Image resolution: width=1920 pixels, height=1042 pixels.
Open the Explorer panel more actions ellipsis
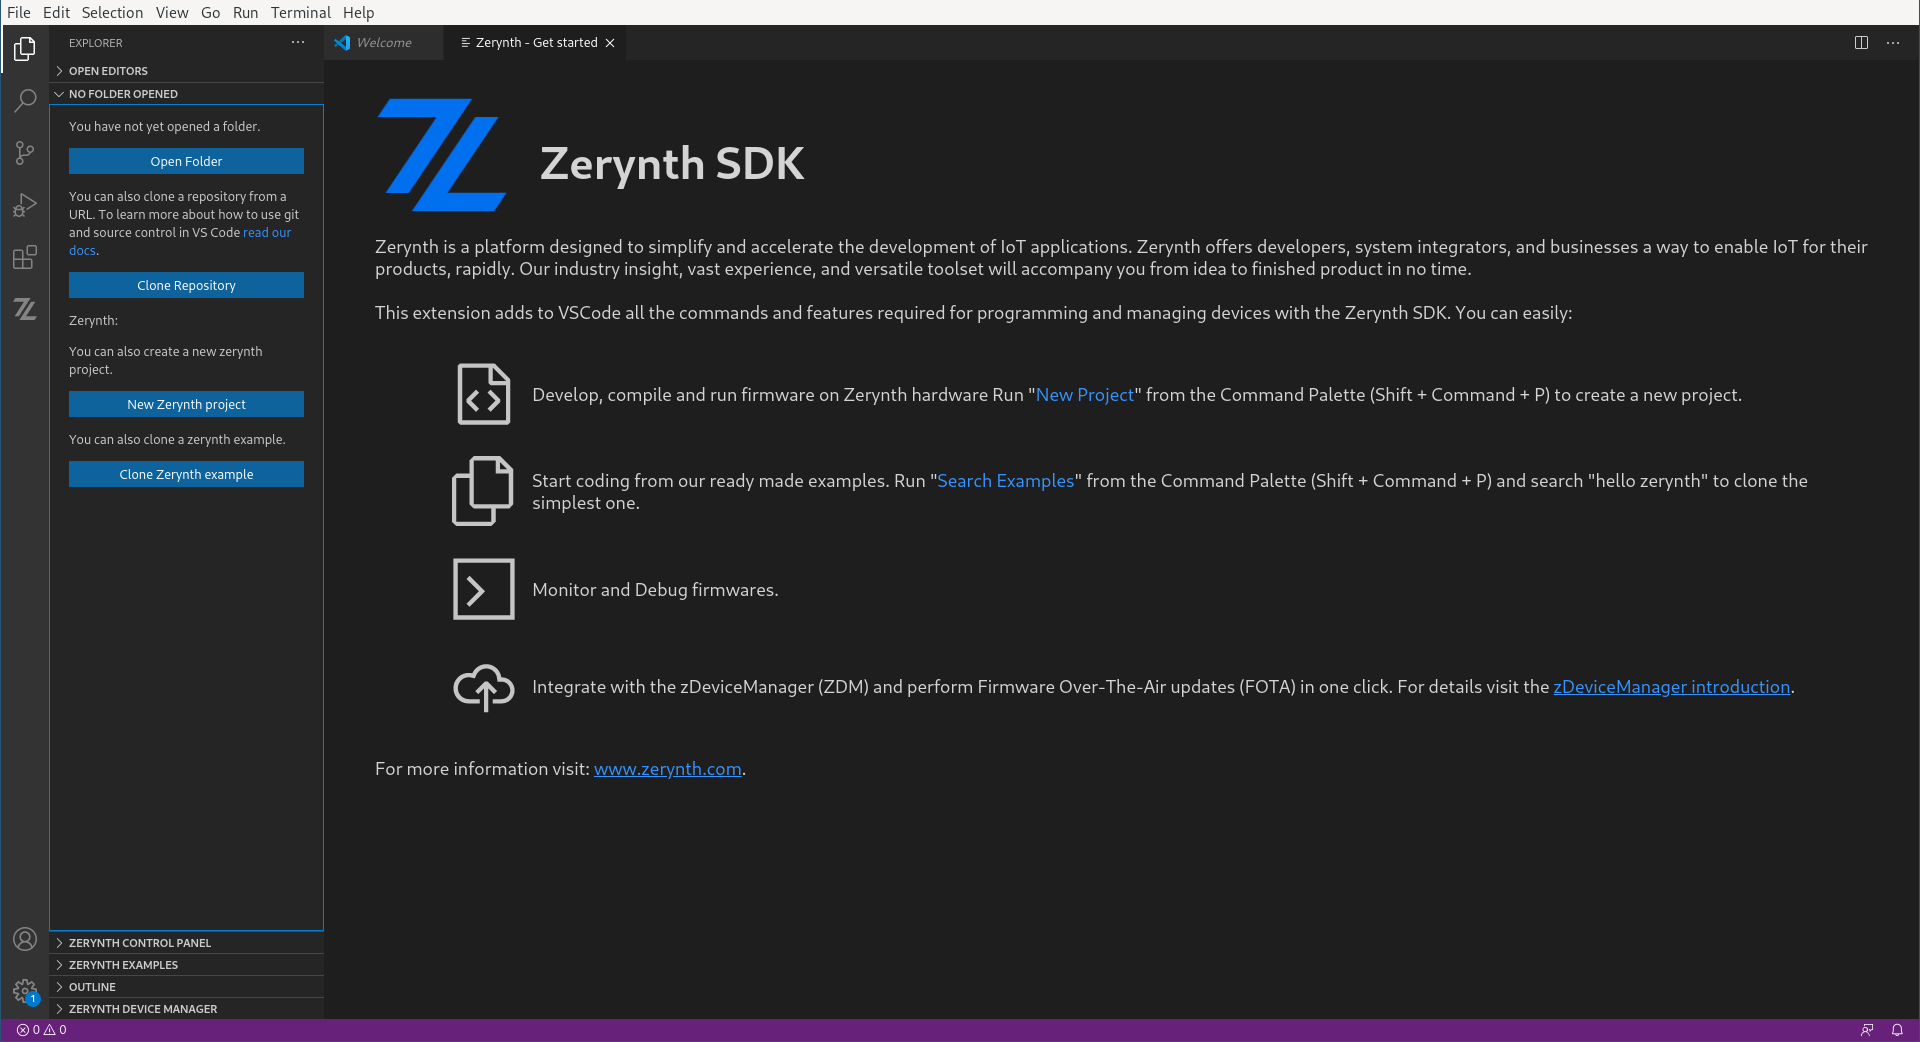pos(298,42)
